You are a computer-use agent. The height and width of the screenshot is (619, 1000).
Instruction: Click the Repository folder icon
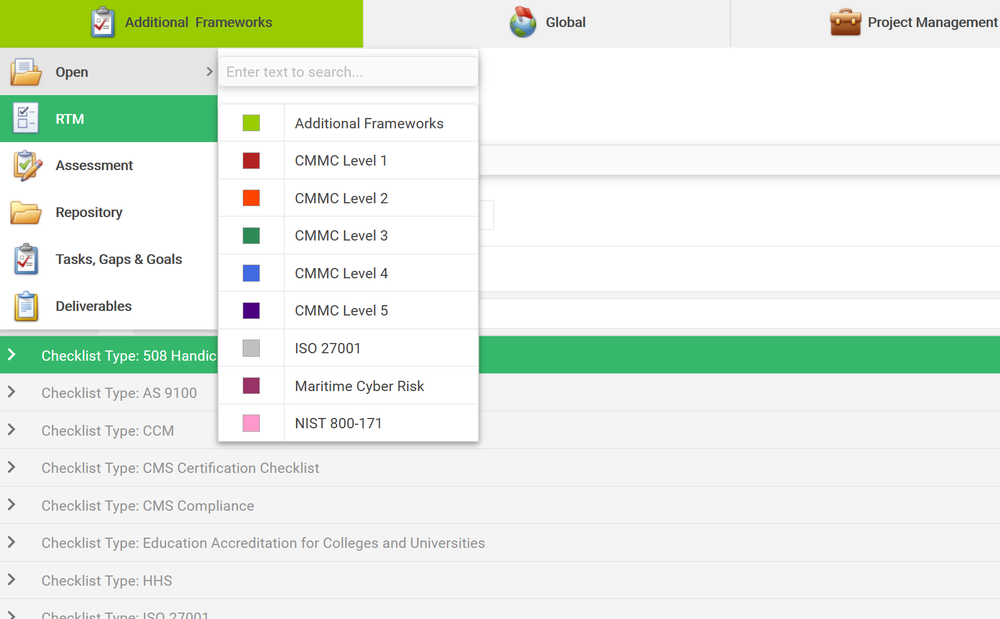point(26,213)
